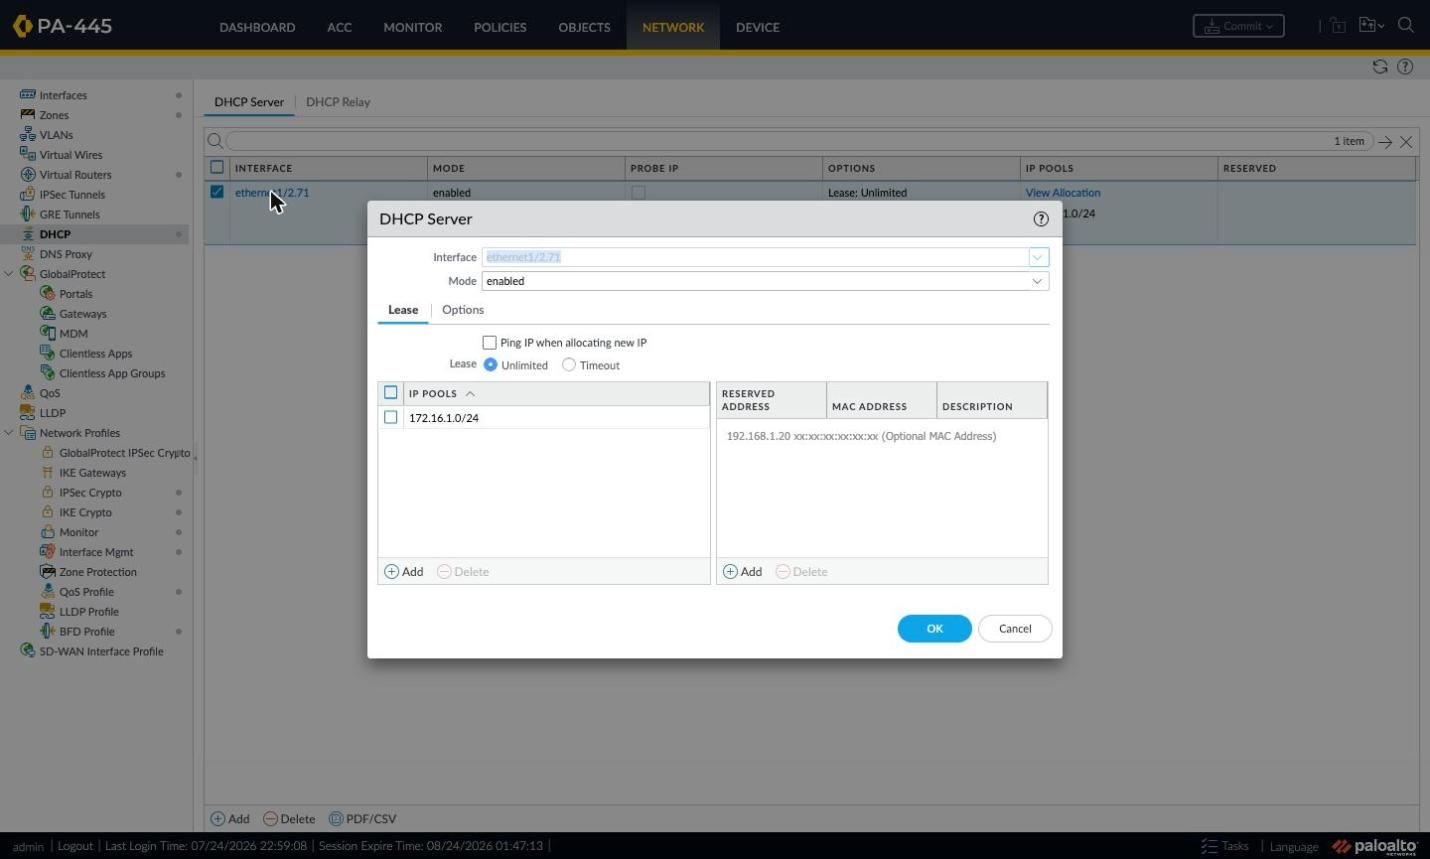The image size is (1430, 859).
Task: Open the DHCP Server dialog help icon
Action: point(1041,219)
